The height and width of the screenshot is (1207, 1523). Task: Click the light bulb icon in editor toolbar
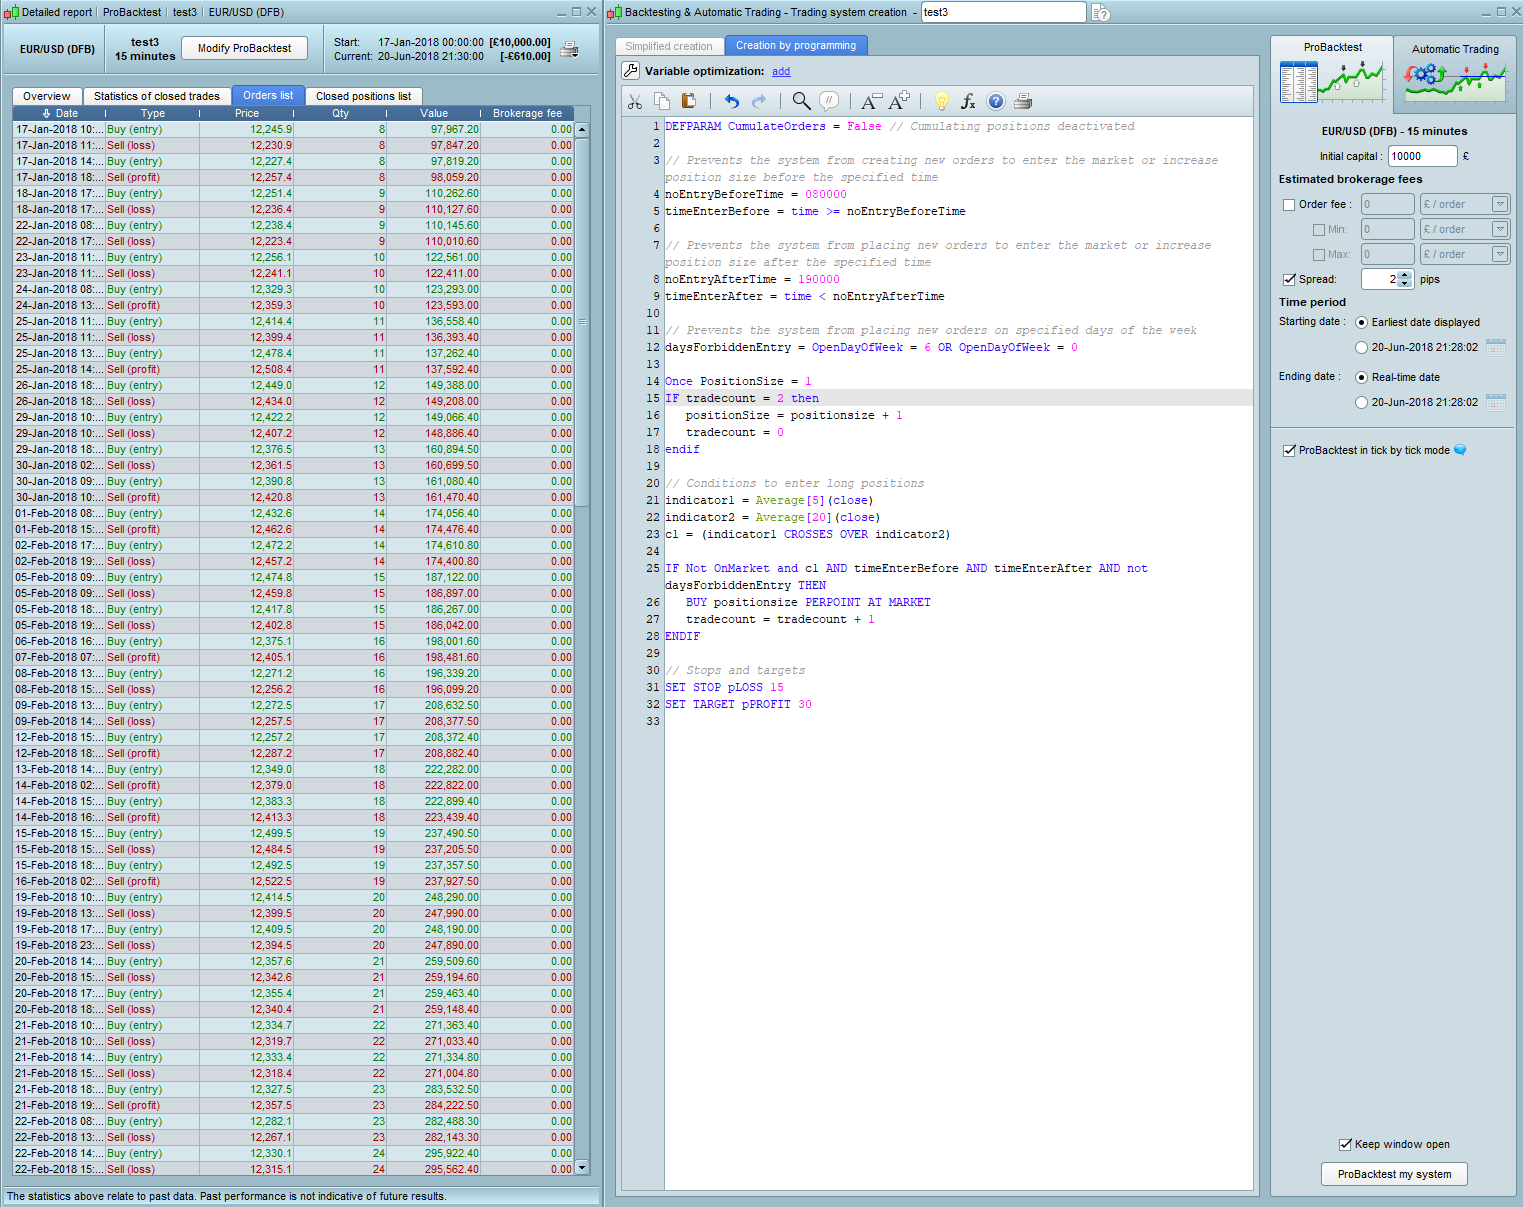click(941, 101)
